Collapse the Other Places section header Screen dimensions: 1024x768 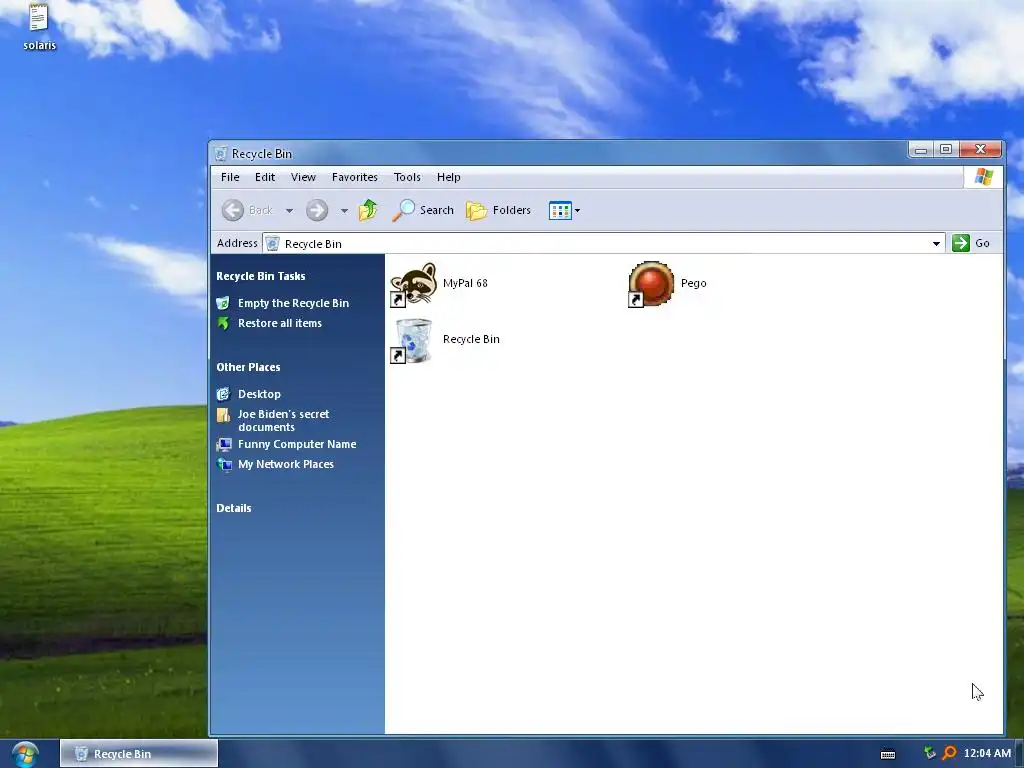coord(248,367)
